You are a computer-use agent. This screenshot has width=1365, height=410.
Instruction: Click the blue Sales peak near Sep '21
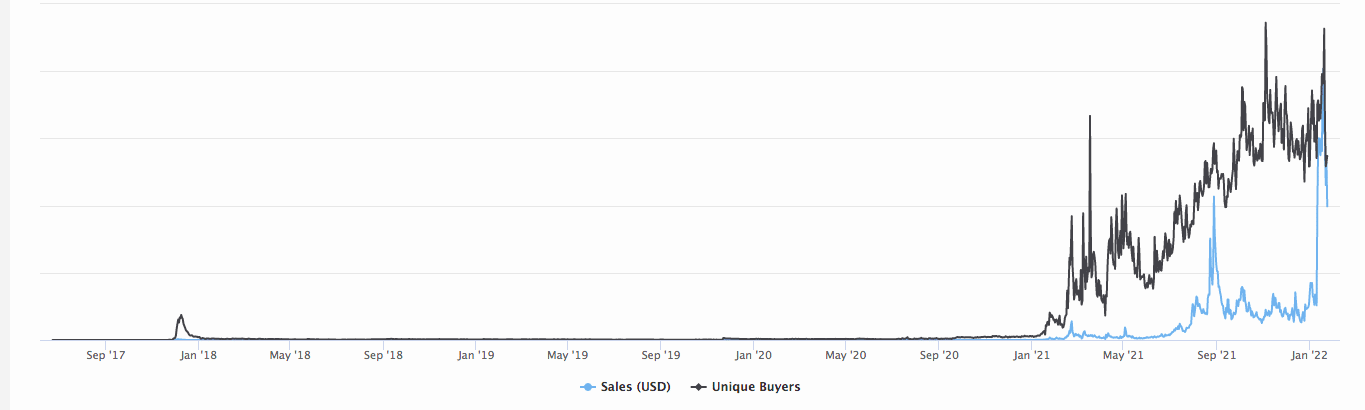(x=1213, y=200)
